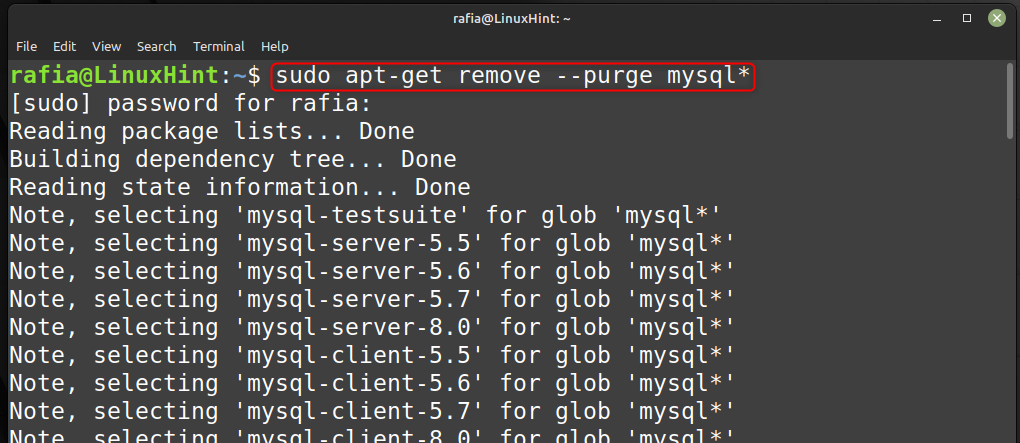Click the Building dependency tree line

[x=233, y=160]
